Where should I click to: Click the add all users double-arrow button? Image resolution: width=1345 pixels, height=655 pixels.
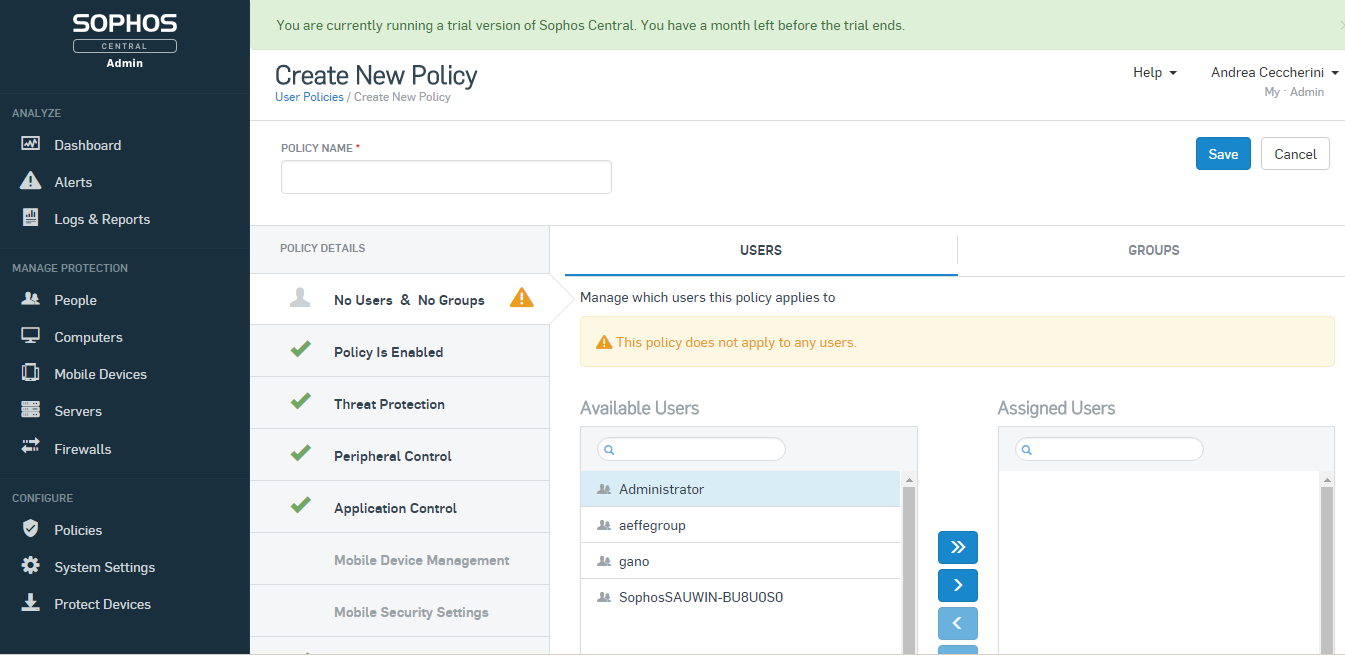(957, 547)
